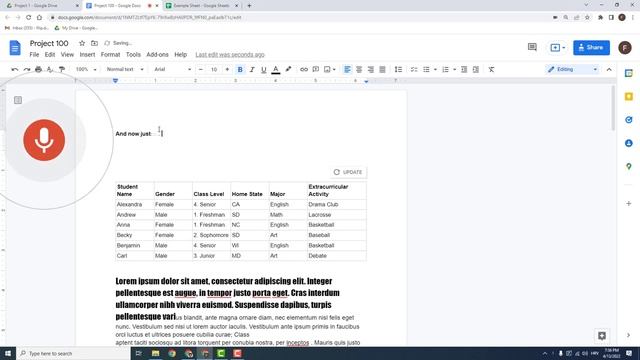Open comment history icon
640x360 pixels.
(x=532, y=47)
